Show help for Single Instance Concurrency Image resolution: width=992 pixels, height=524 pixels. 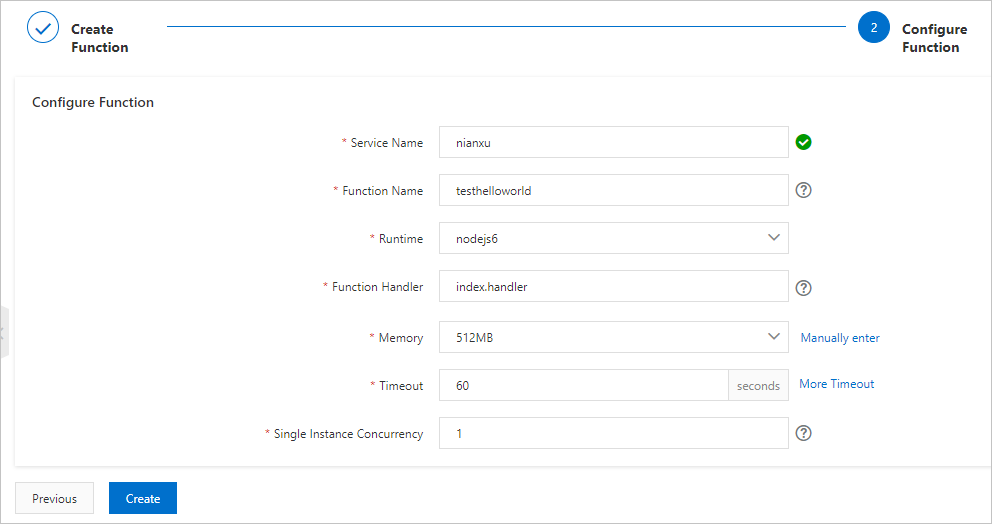tap(803, 433)
